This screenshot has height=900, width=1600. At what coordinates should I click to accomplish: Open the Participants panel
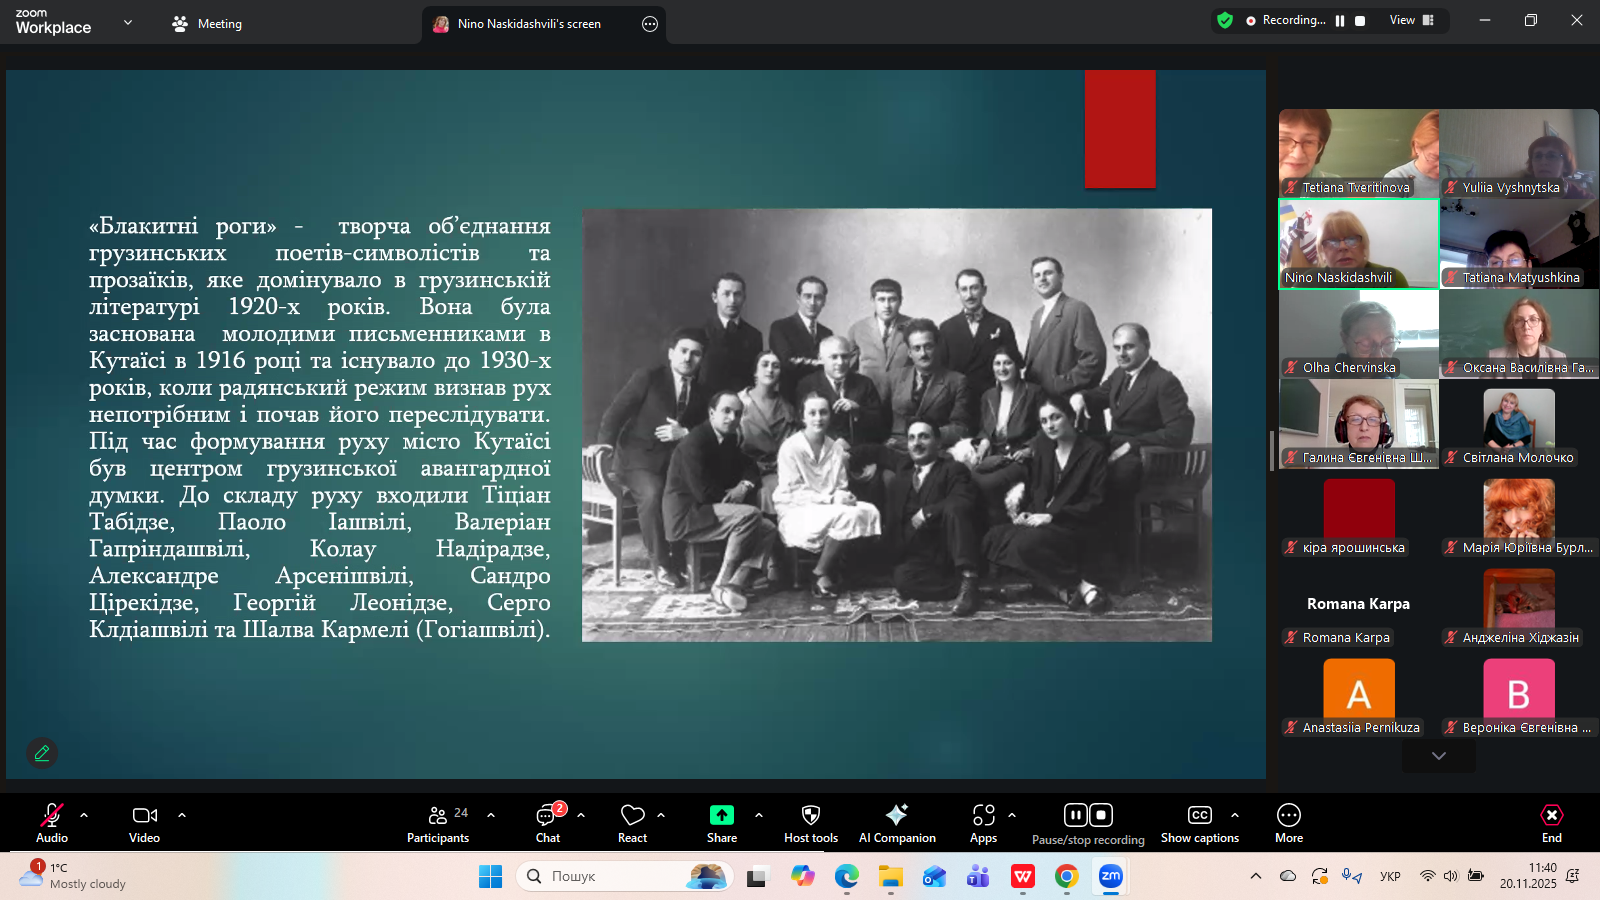point(437,823)
